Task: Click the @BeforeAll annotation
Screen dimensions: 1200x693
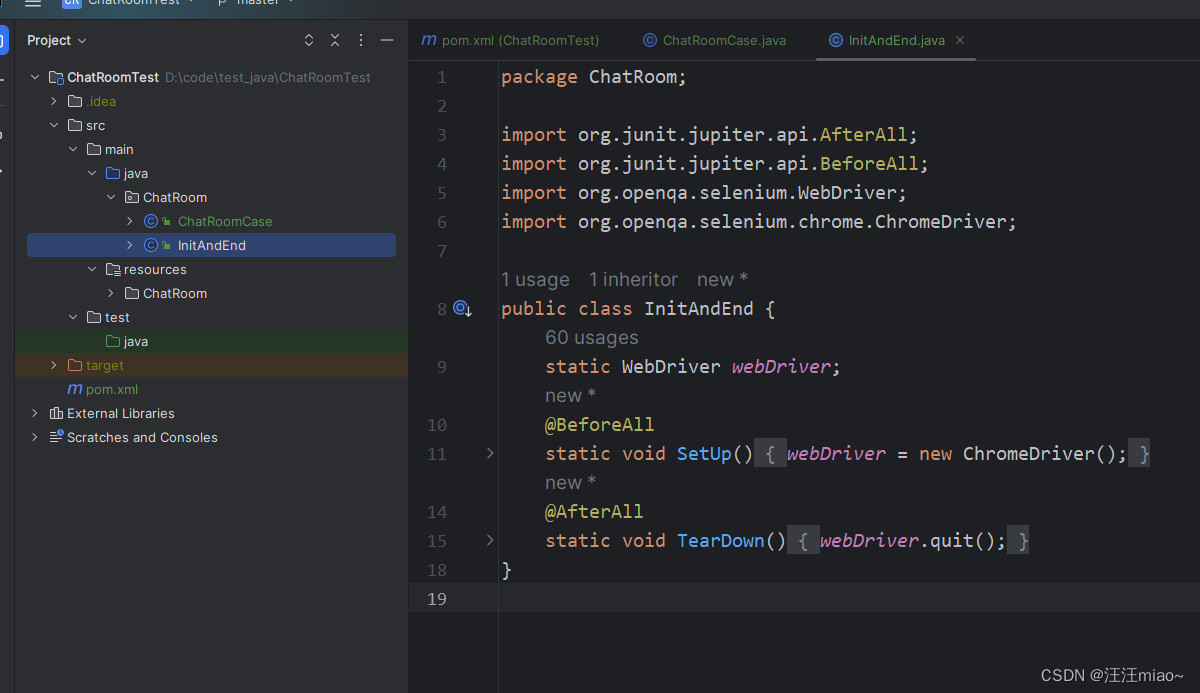Action: (x=599, y=425)
